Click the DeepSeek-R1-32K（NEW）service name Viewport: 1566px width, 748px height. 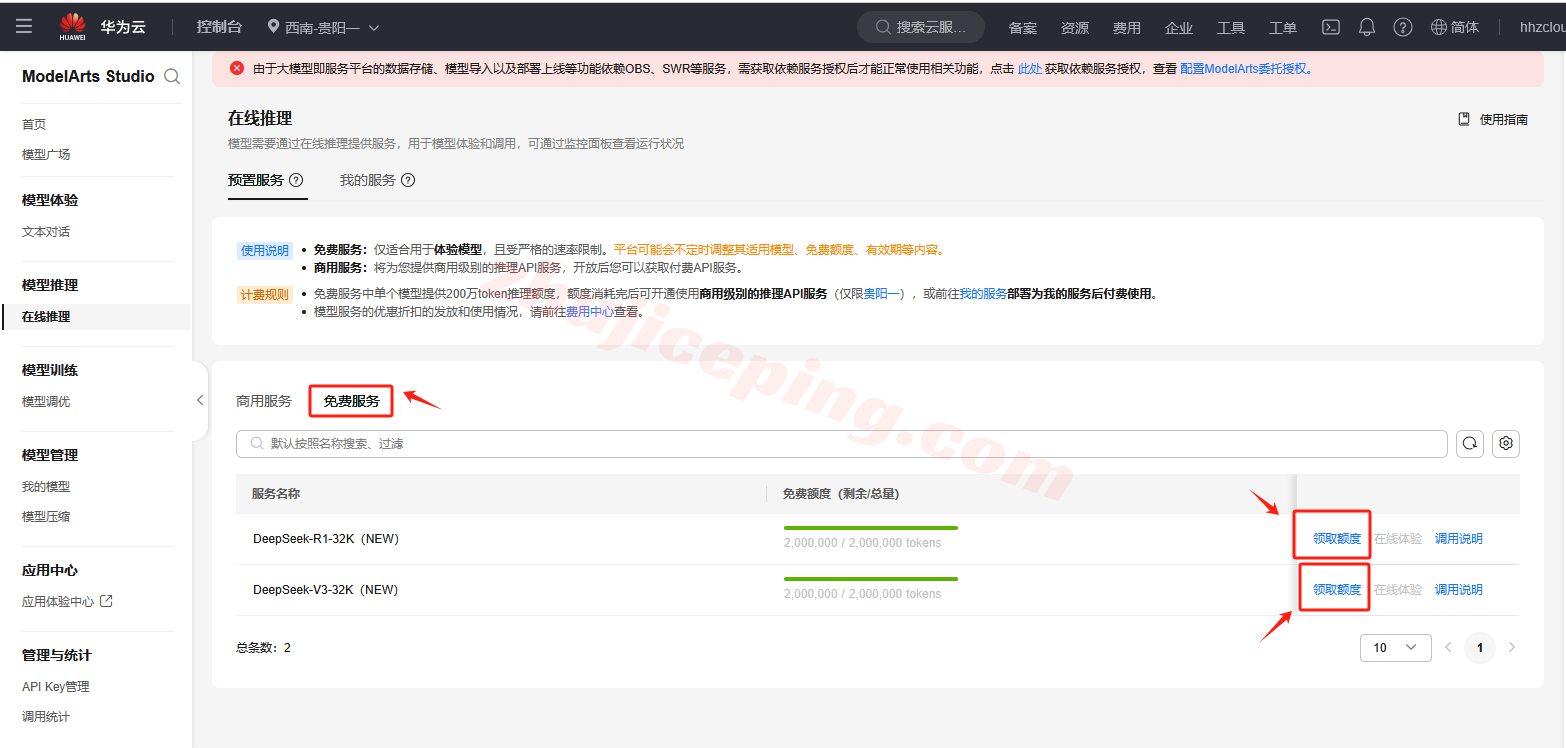coord(326,538)
